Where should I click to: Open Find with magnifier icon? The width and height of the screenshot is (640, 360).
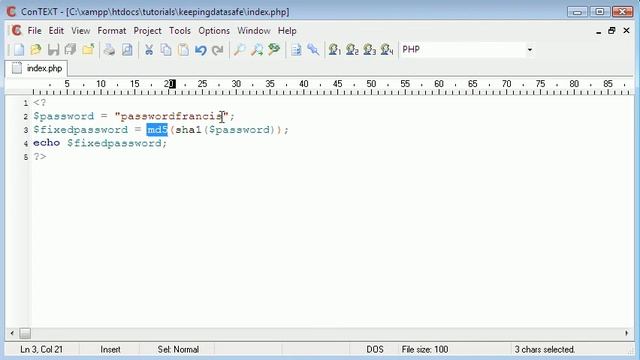239,50
